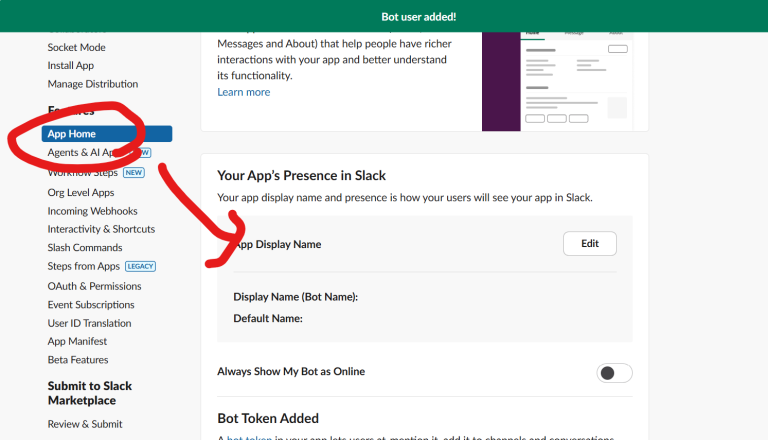Click the Bot user added banner

click(384, 16)
